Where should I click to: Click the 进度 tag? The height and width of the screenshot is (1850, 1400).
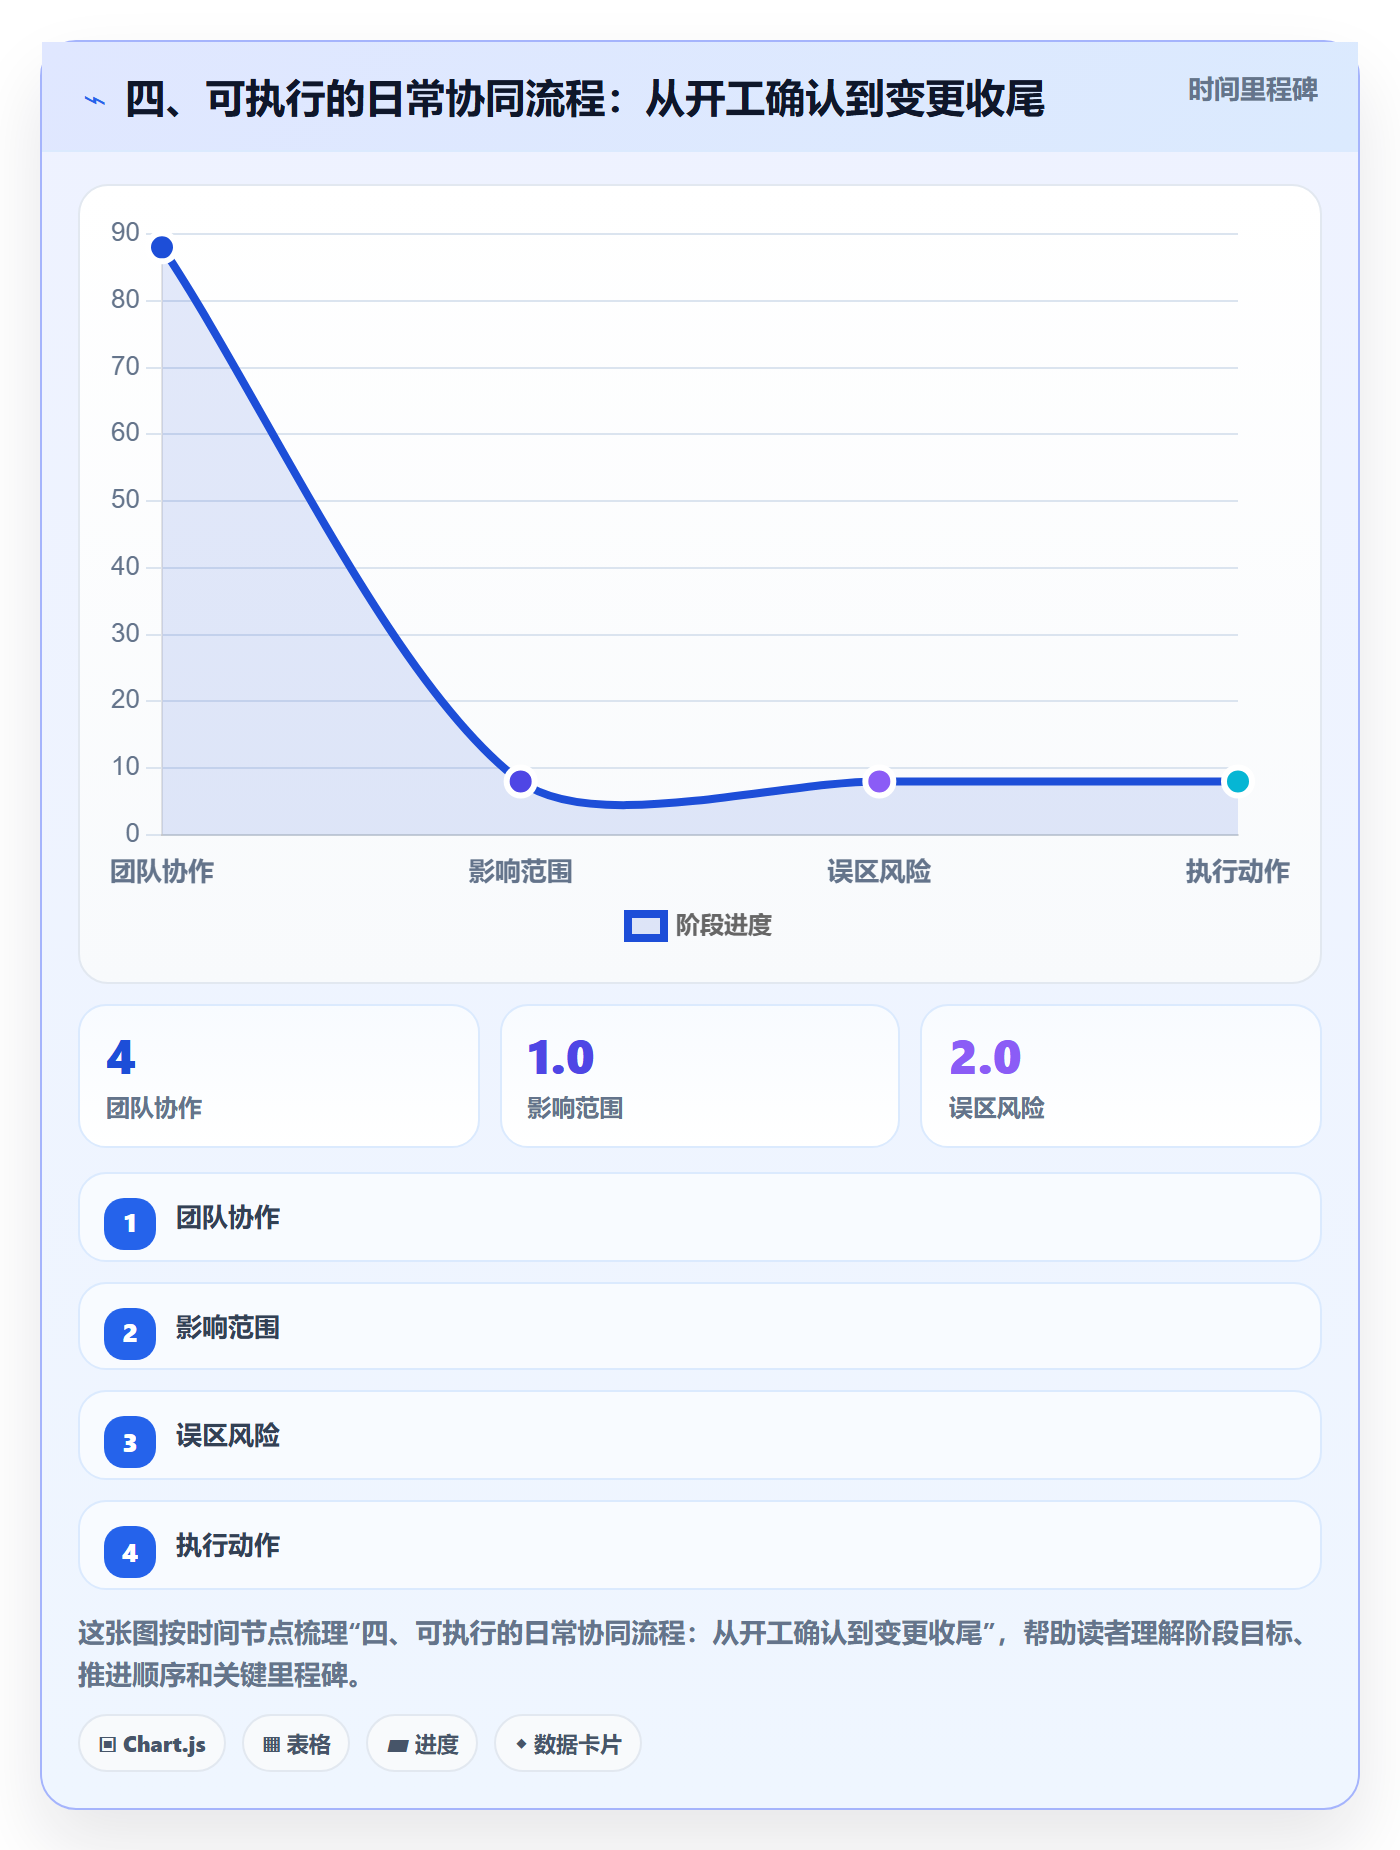pyautogui.click(x=422, y=1744)
